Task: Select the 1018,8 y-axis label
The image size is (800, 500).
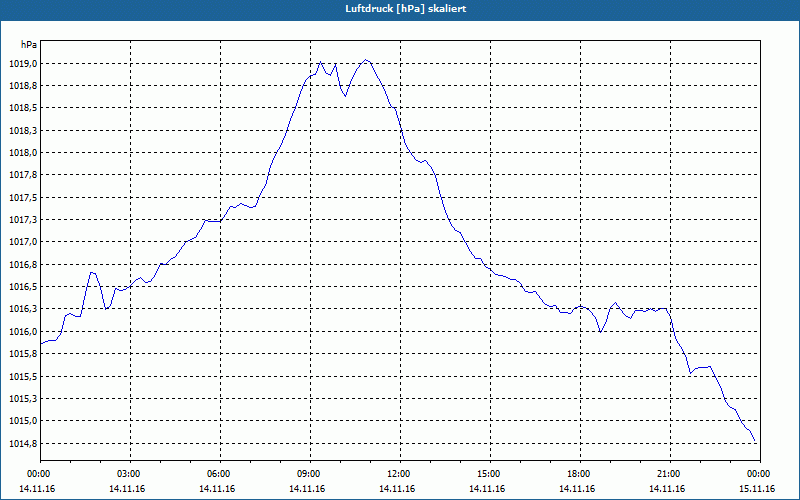Action: point(23,86)
